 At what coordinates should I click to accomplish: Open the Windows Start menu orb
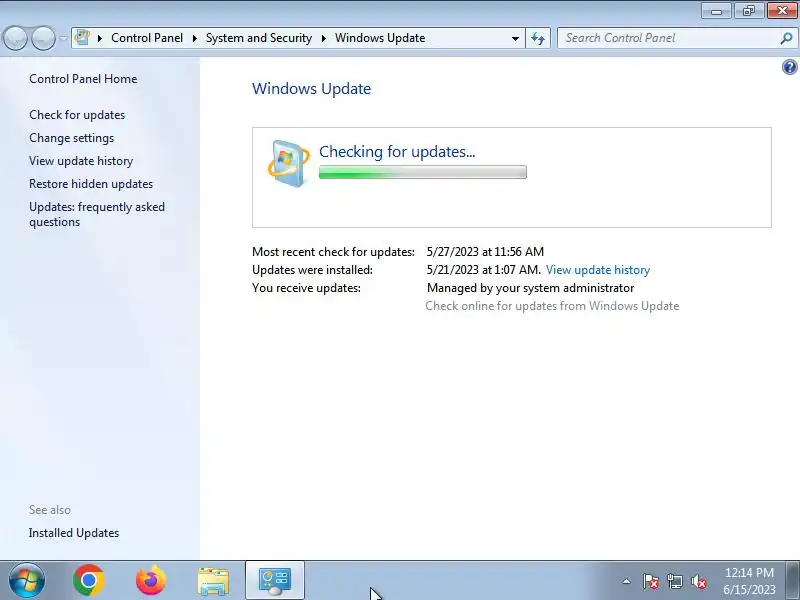tap(27, 580)
